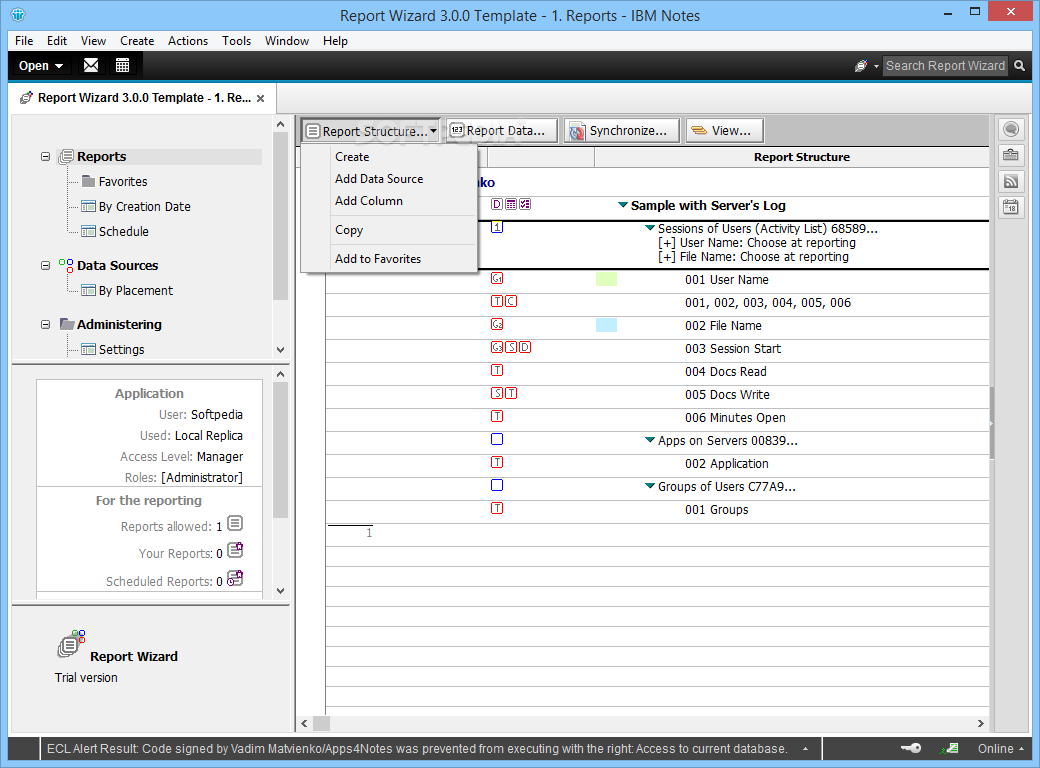Image resolution: width=1040 pixels, height=768 pixels.
Task: Click the status bar network activity icon
Action: (x=949, y=748)
